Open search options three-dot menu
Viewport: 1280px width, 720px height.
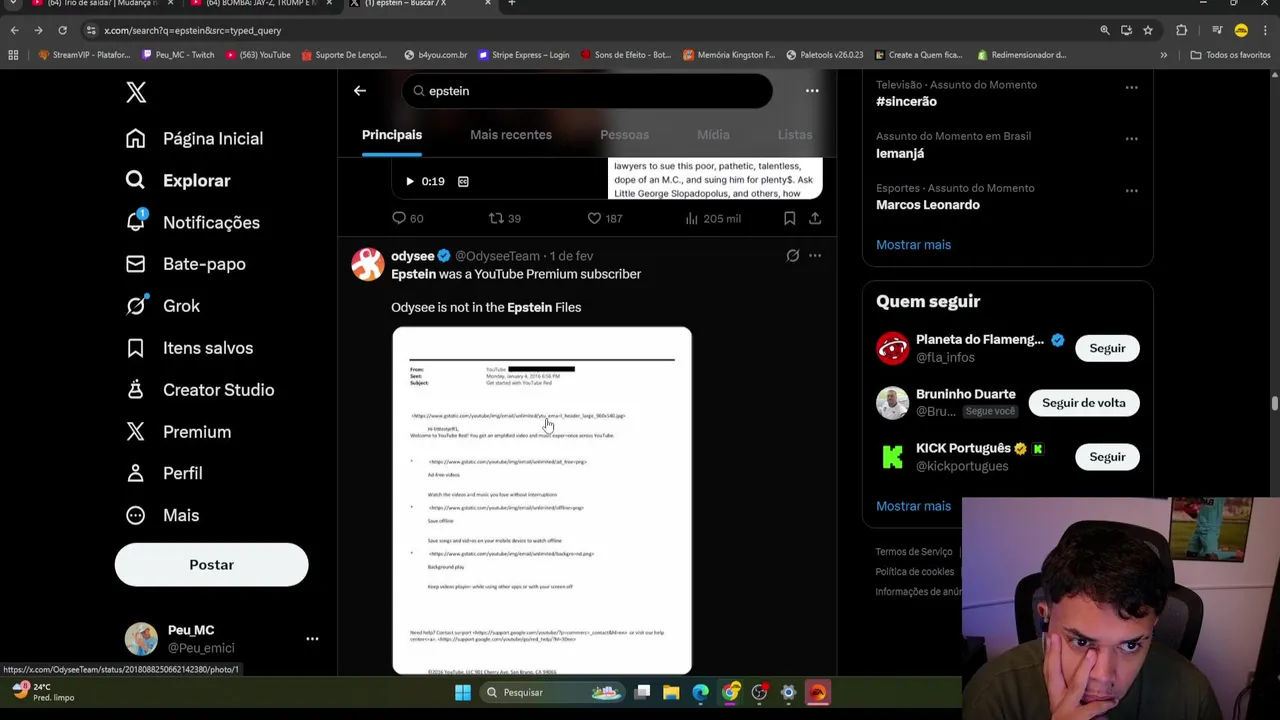point(812,91)
